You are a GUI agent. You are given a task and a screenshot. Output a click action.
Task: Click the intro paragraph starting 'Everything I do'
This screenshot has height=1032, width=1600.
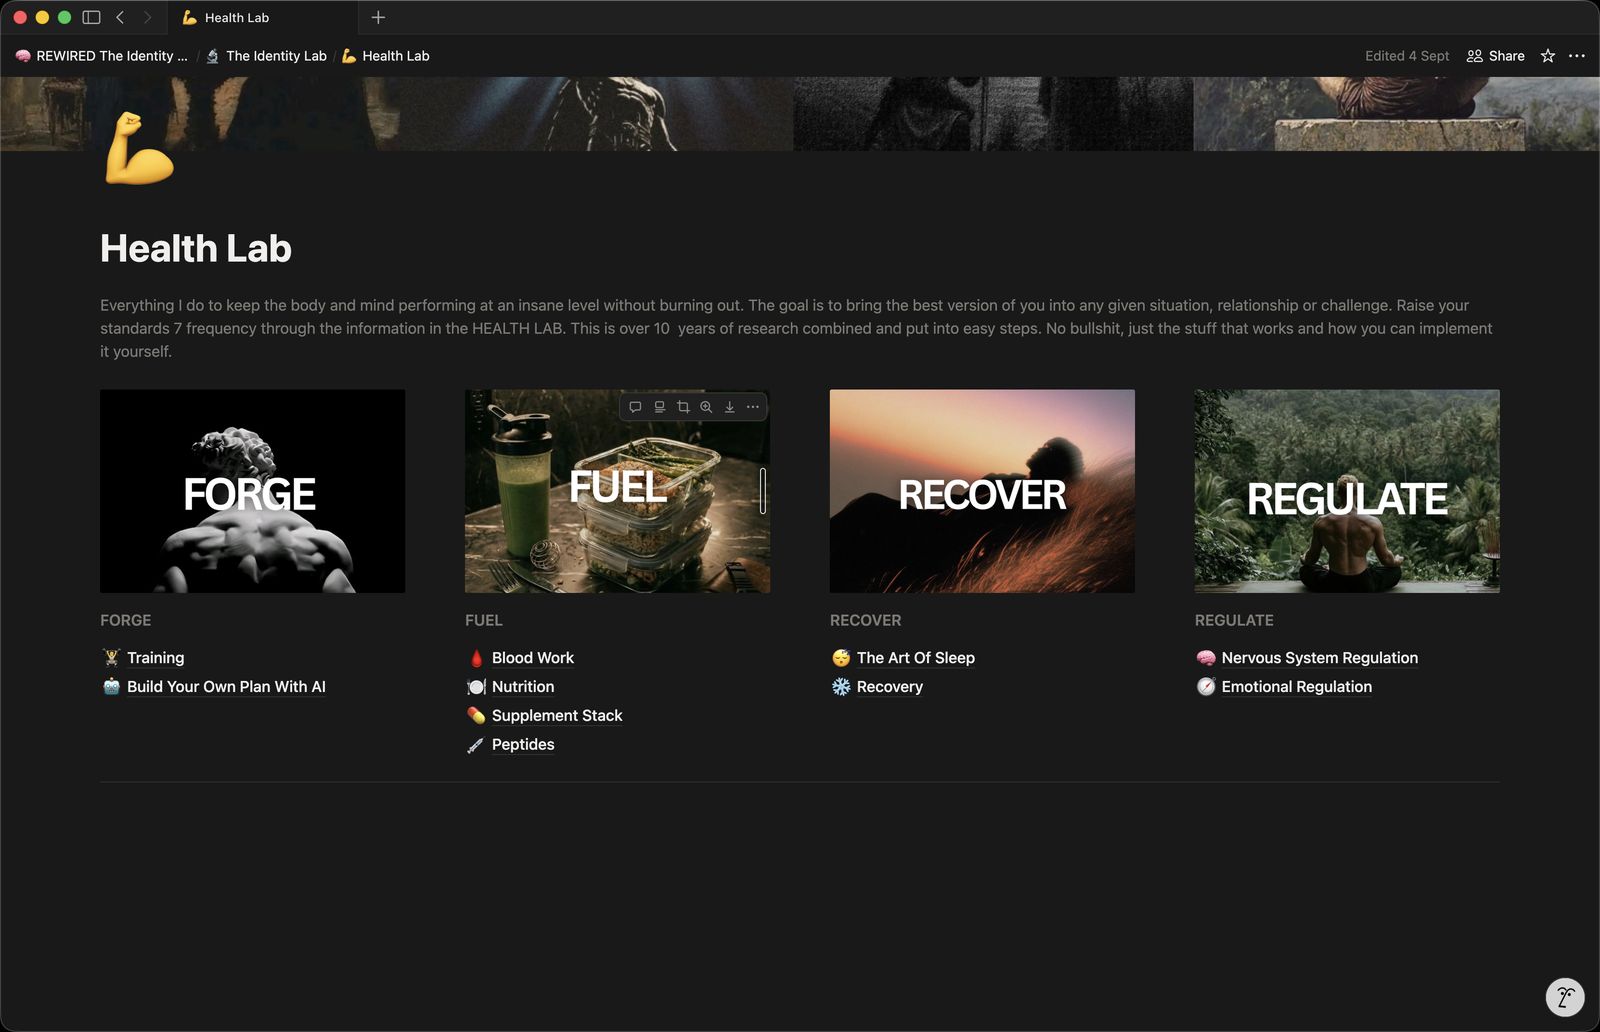coord(797,328)
